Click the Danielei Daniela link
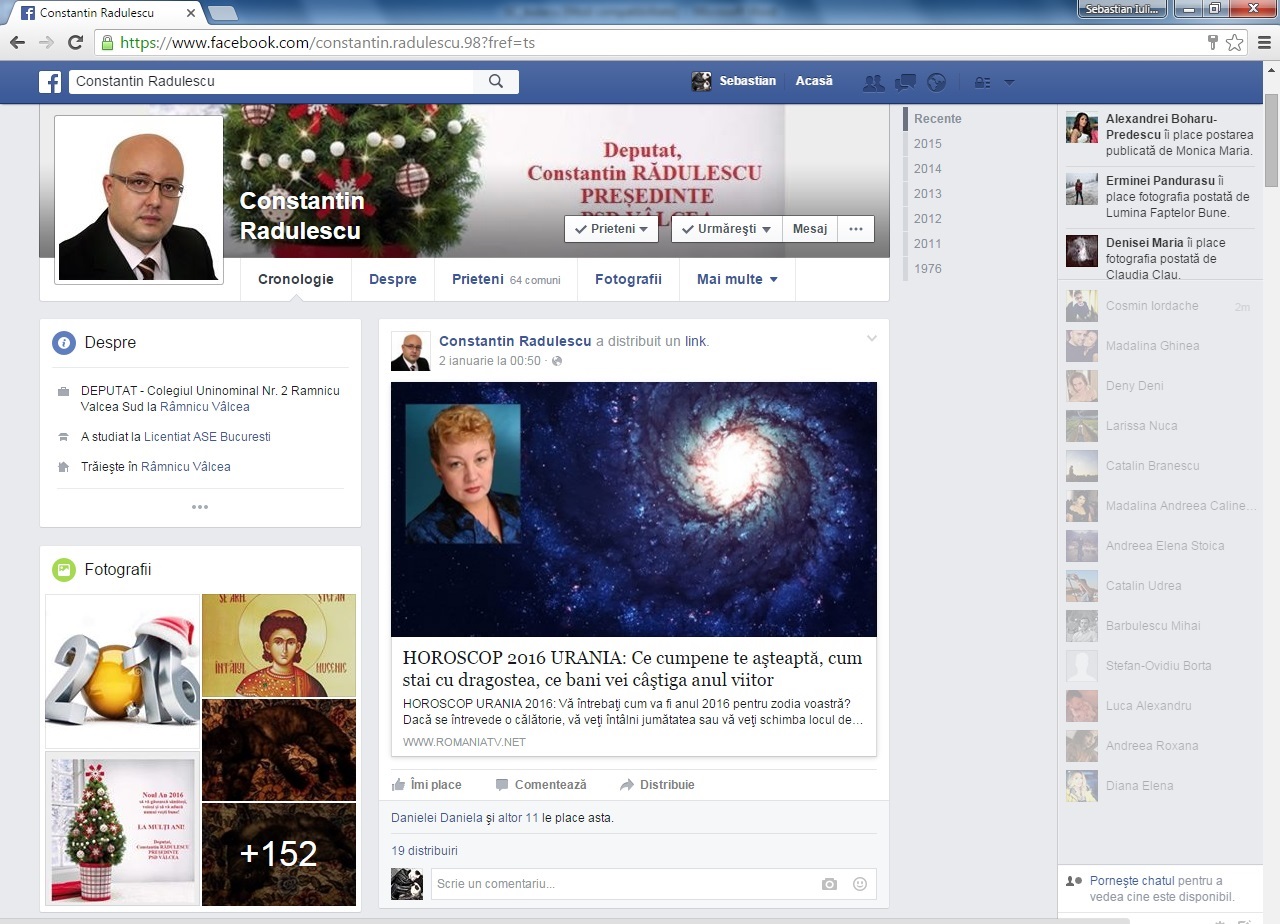 (x=437, y=818)
